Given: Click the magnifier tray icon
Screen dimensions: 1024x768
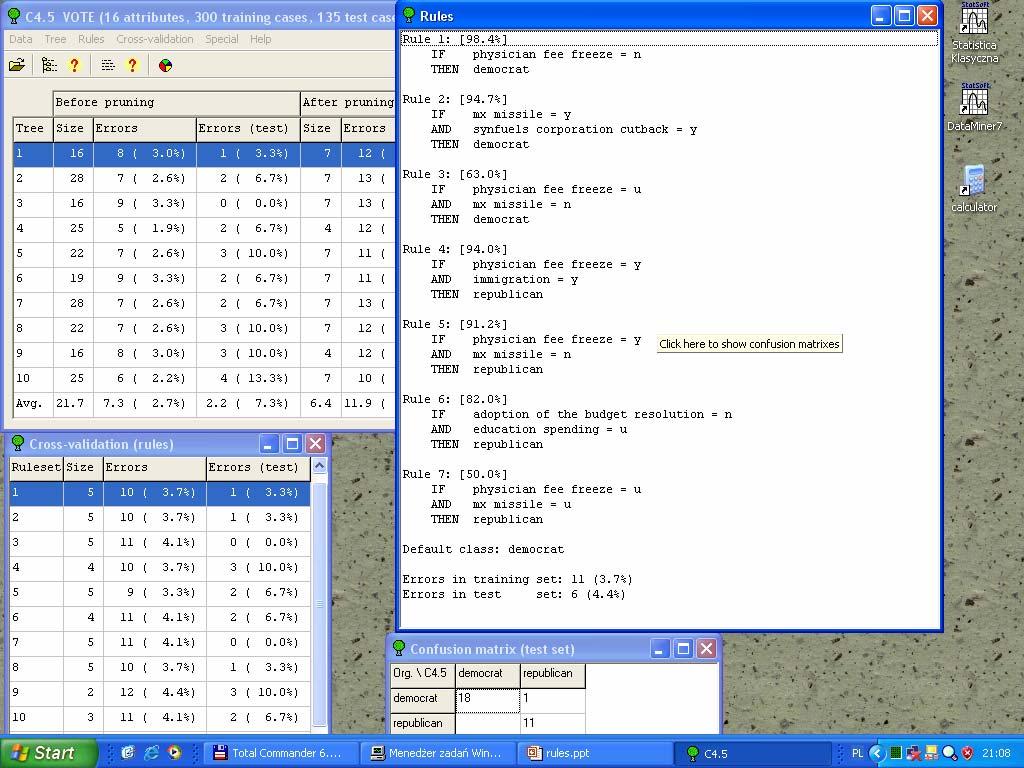Looking at the screenshot, I should coord(950,753).
